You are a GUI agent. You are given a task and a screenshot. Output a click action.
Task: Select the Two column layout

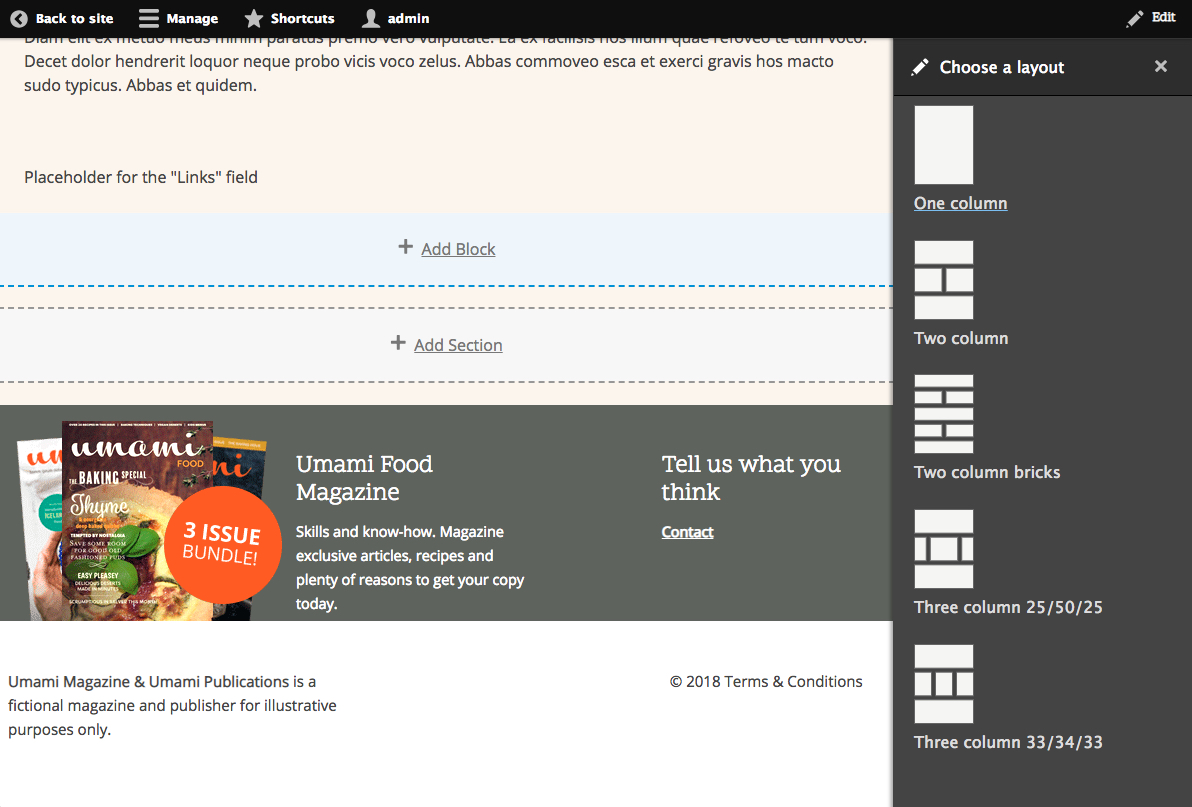tap(960, 337)
